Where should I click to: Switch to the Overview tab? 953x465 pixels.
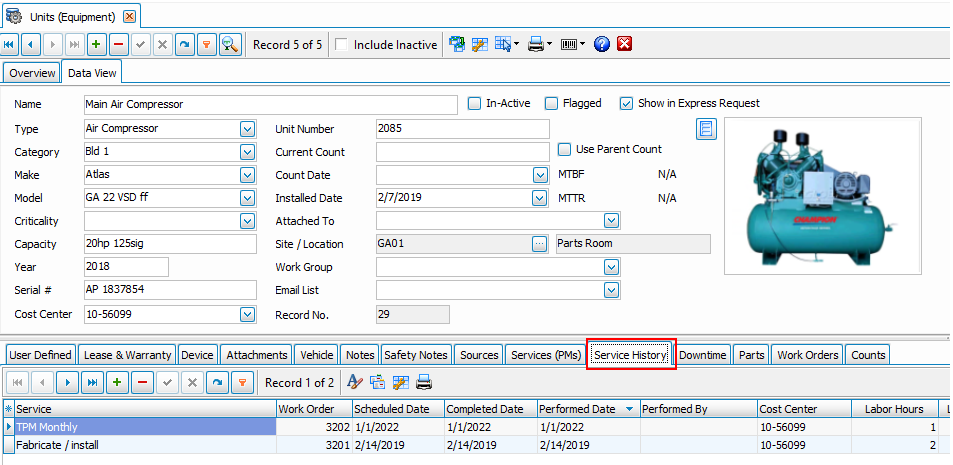click(32, 73)
